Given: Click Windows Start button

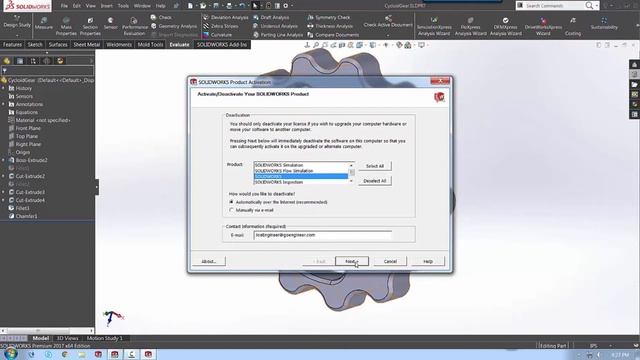Looking at the screenshot, I should click(x=10, y=354).
